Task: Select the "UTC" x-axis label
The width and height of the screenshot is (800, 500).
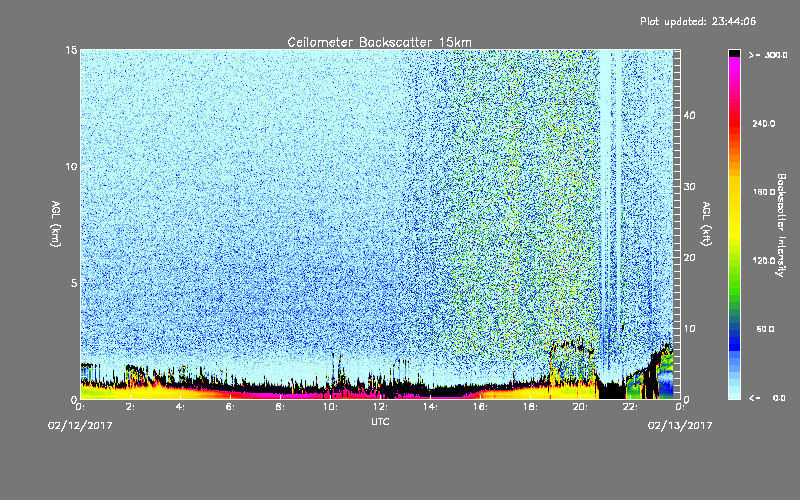Action: [380, 421]
